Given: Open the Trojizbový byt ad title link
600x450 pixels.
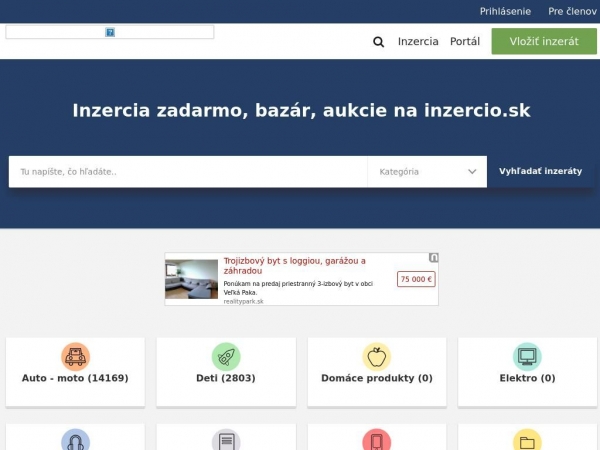Looking at the screenshot, I should coord(294,266).
